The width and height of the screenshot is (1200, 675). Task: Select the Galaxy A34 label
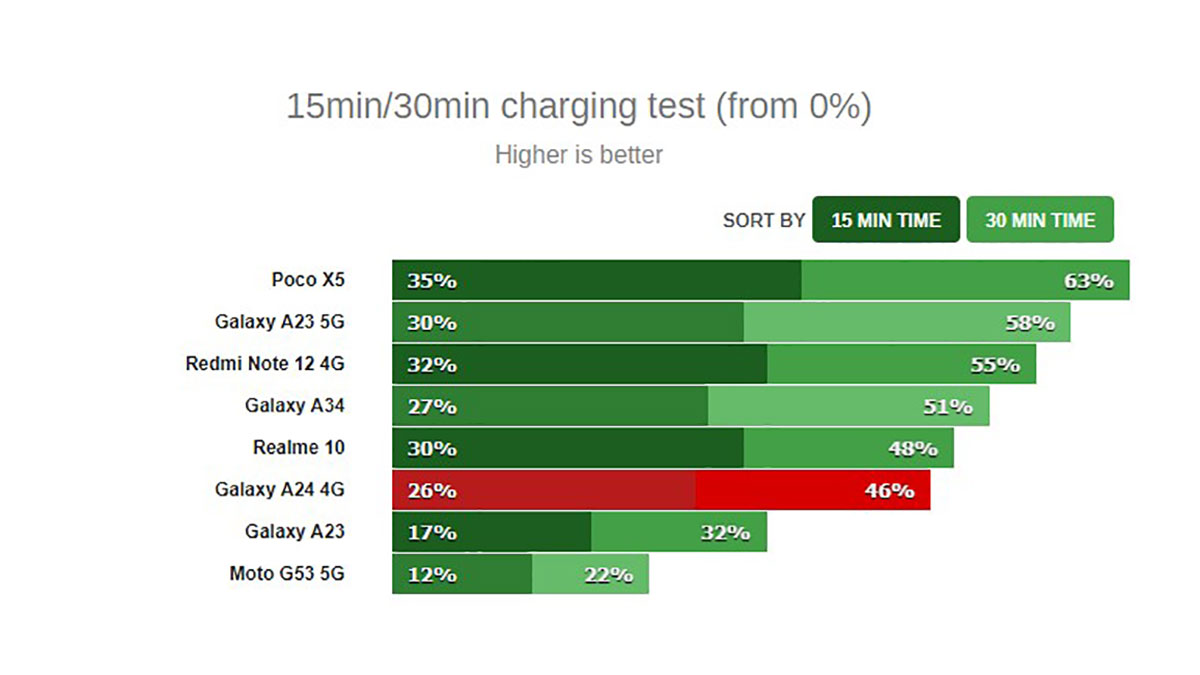[x=295, y=406]
